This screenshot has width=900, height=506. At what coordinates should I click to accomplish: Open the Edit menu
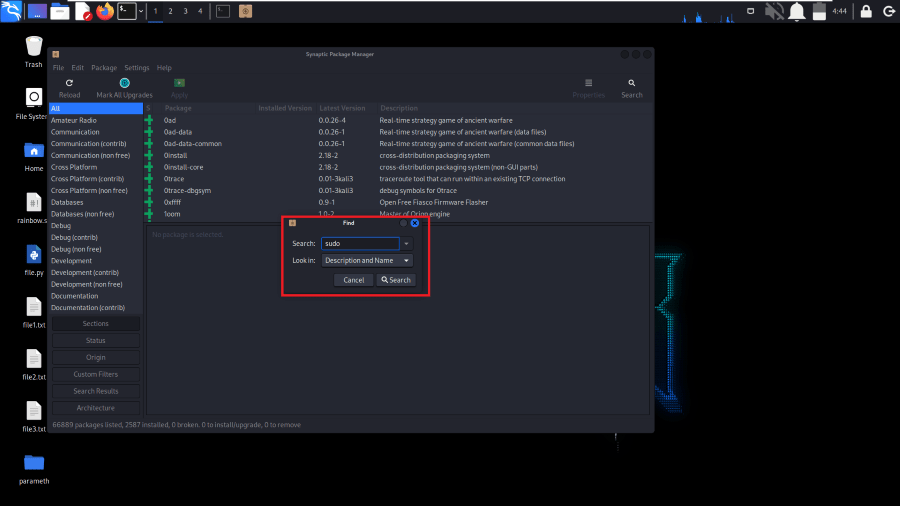click(x=77, y=68)
